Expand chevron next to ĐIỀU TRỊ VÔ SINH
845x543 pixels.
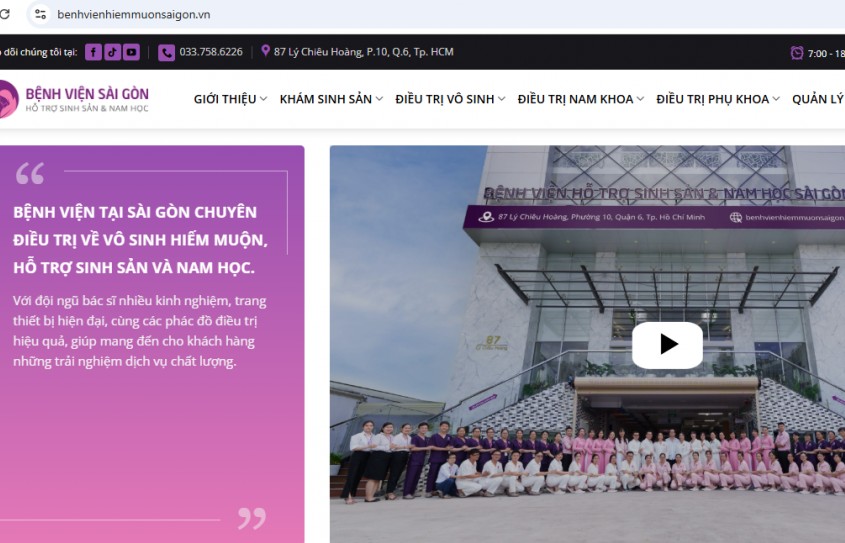[502, 99]
